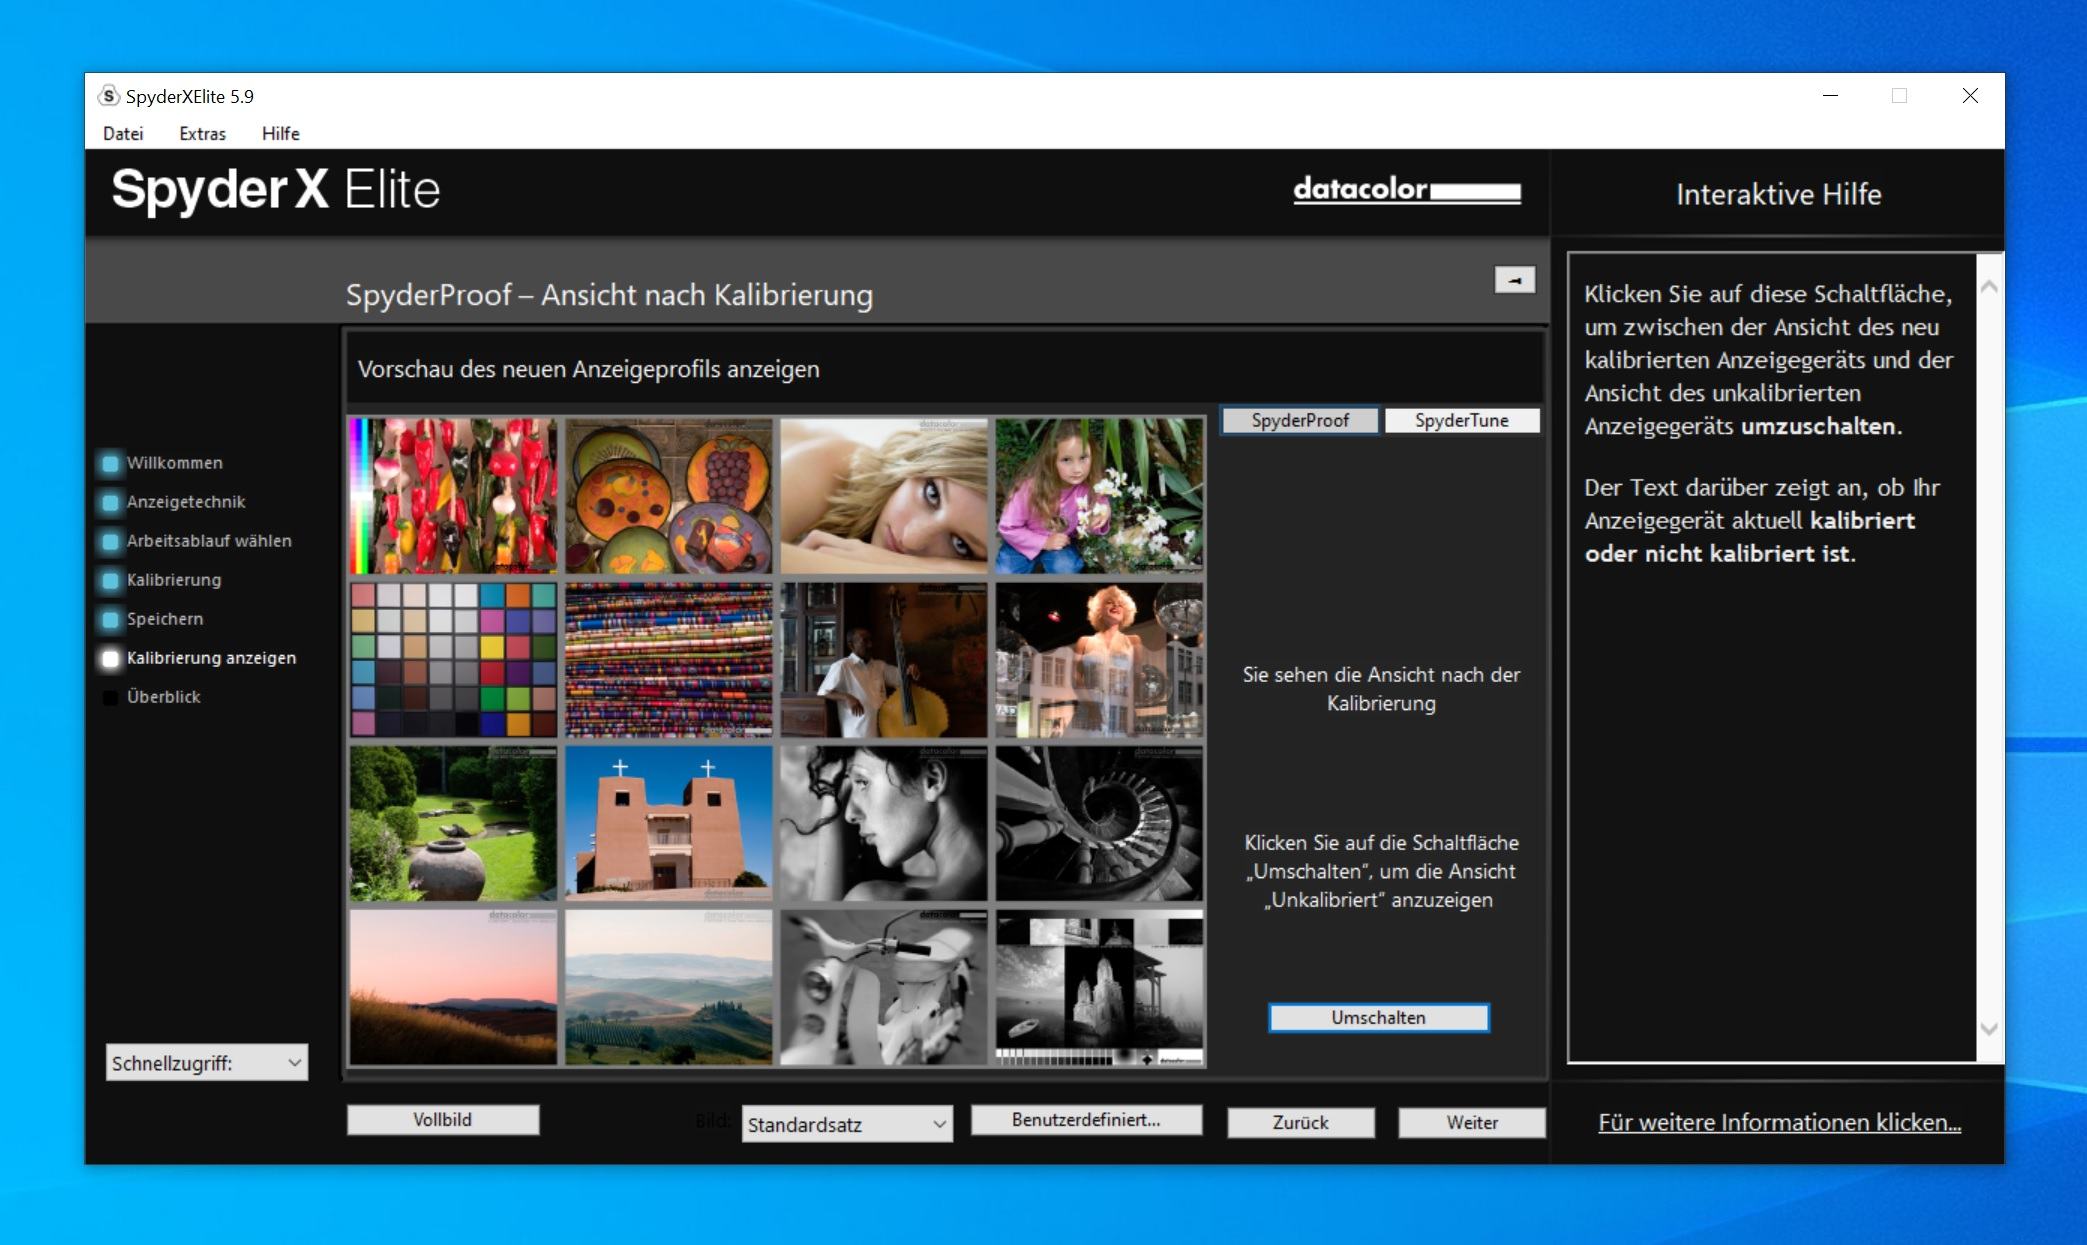Image resolution: width=2087 pixels, height=1245 pixels.
Task: Click the collapse help panel arrow button
Action: click(x=1514, y=280)
